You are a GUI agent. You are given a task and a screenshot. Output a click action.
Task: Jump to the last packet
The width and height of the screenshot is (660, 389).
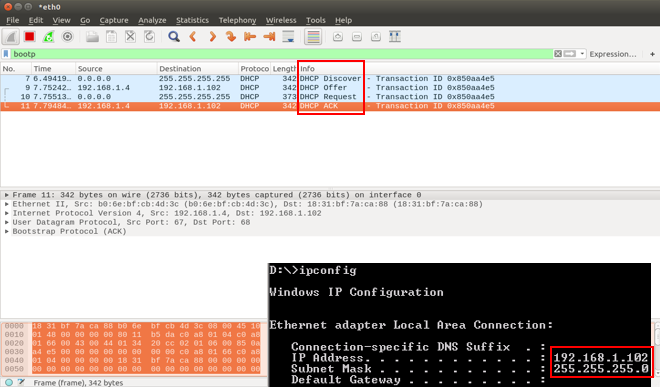[269, 37]
